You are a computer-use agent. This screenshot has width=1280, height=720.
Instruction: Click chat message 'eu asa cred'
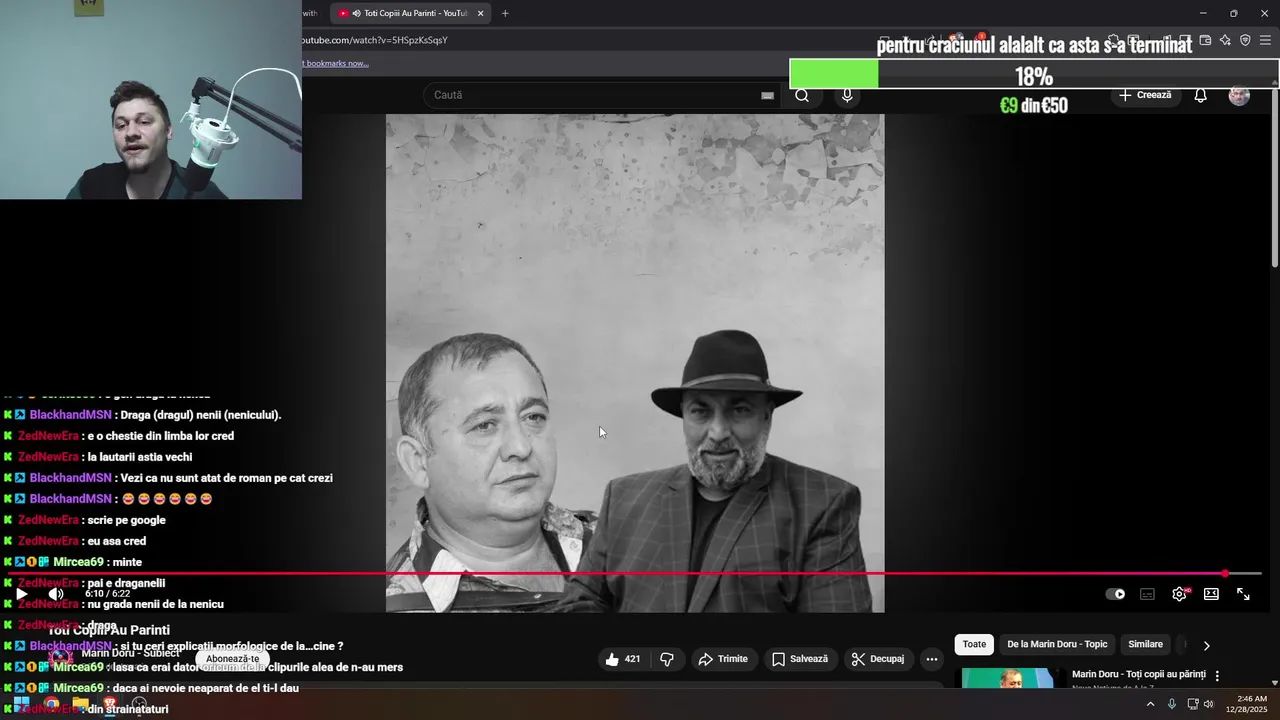pos(117,541)
